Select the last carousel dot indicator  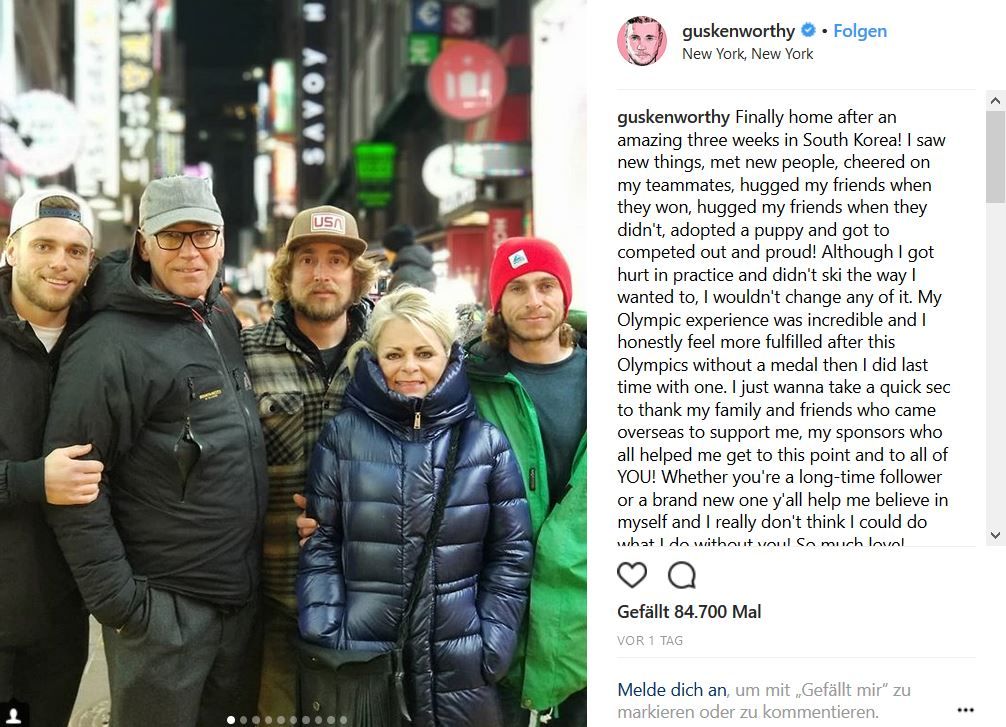pos(343,720)
